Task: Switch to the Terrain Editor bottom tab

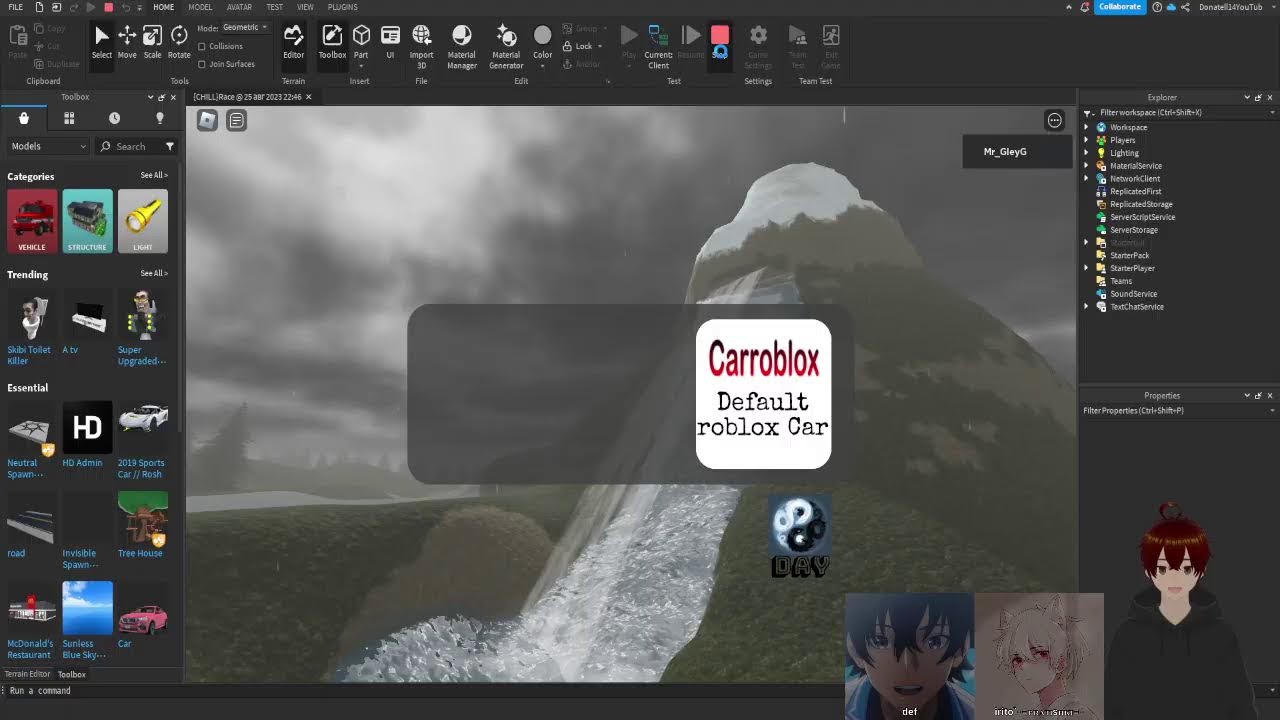Action: point(27,674)
